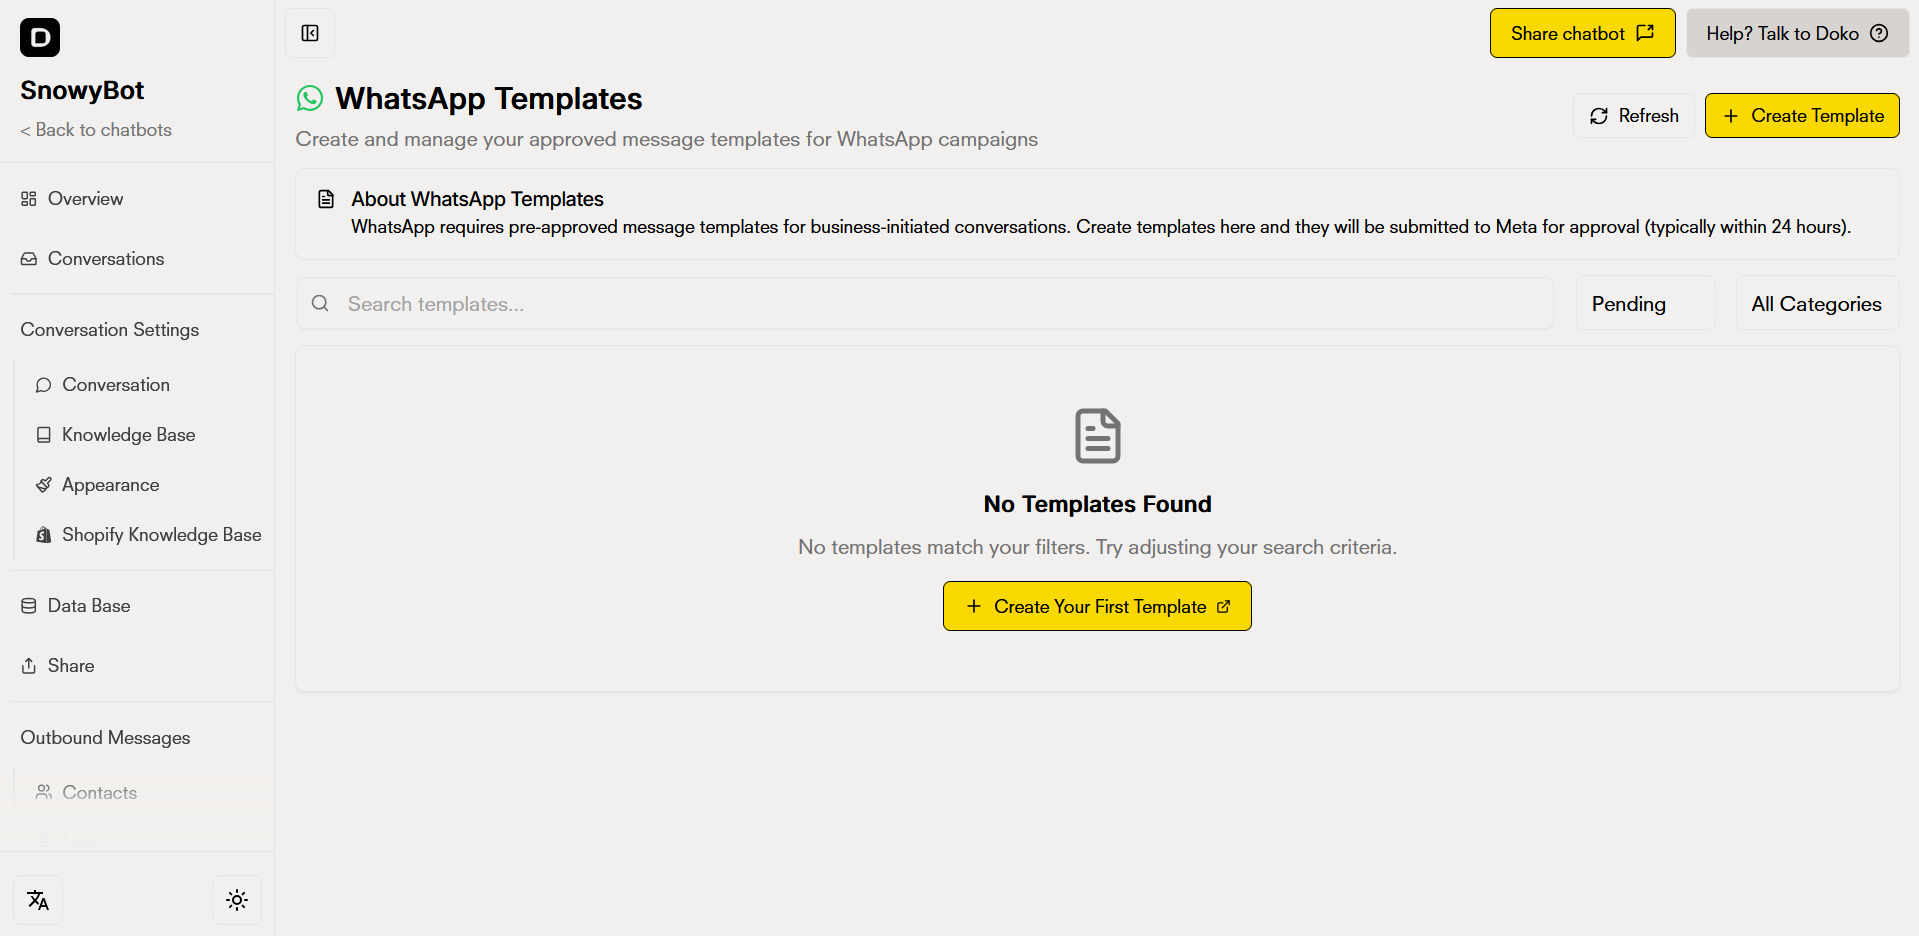Viewport: 1919px width, 936px height.
Task: Select the Appearance brush icon
Action: pyautogui.click(x=43, y=484)
